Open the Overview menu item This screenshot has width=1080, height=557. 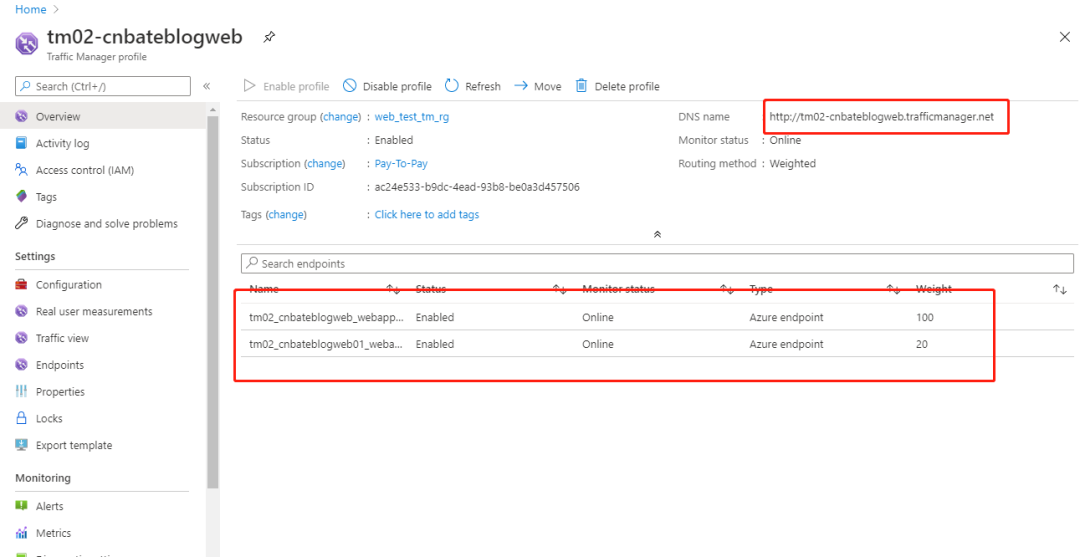(x=103, y=116)
